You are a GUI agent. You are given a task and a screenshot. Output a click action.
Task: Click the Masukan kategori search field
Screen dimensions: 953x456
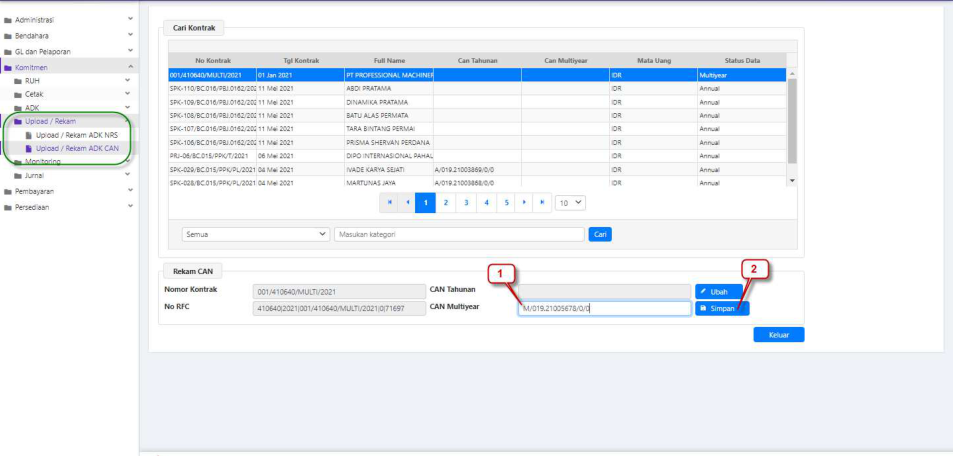pyautogui.click(x=459, y=234)
